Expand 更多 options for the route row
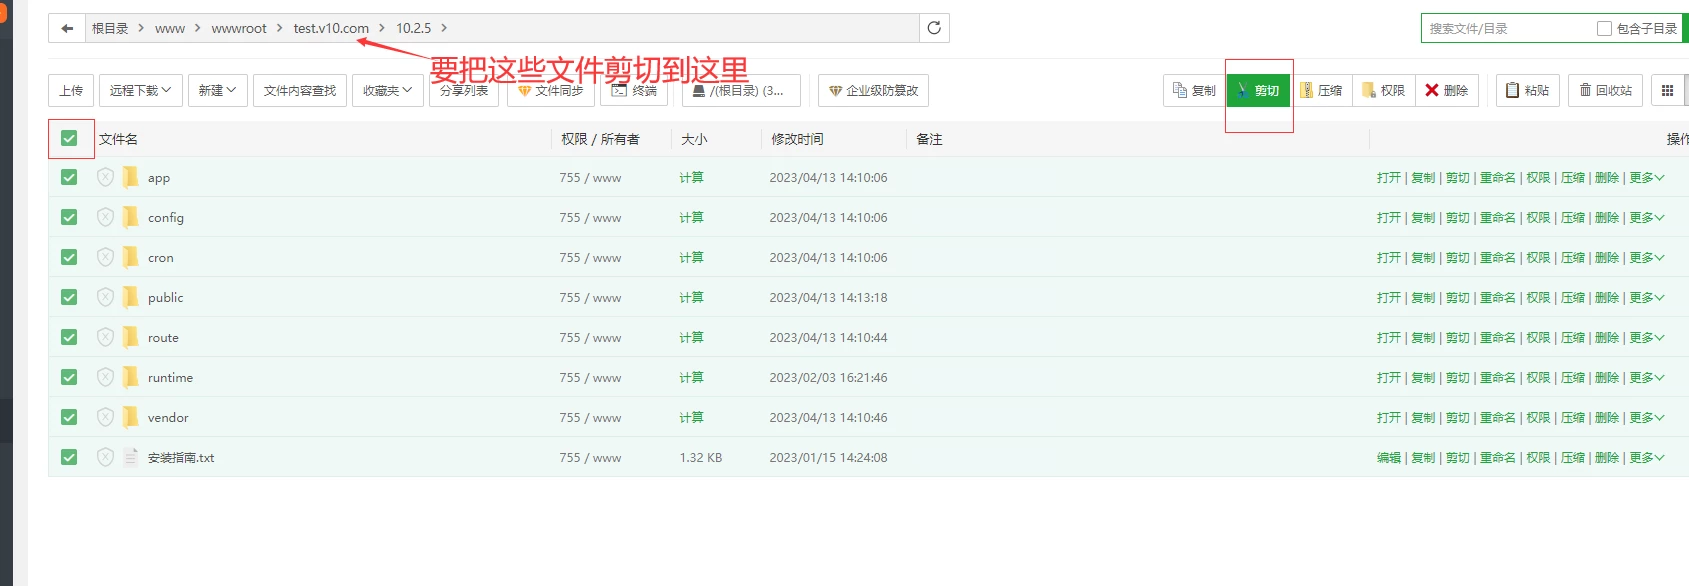Viewport: 1689px width, 586px height. click(x=1646, y=337)
